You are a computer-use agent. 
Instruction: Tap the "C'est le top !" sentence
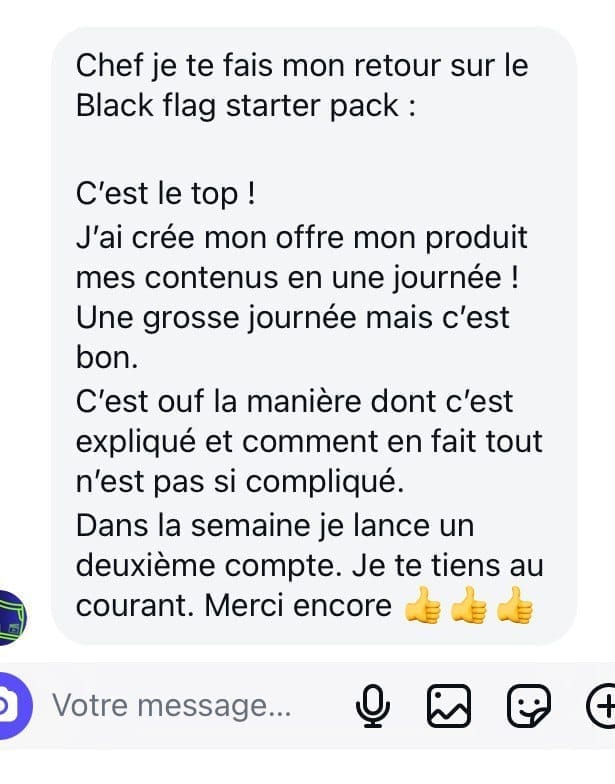point(166,194)
